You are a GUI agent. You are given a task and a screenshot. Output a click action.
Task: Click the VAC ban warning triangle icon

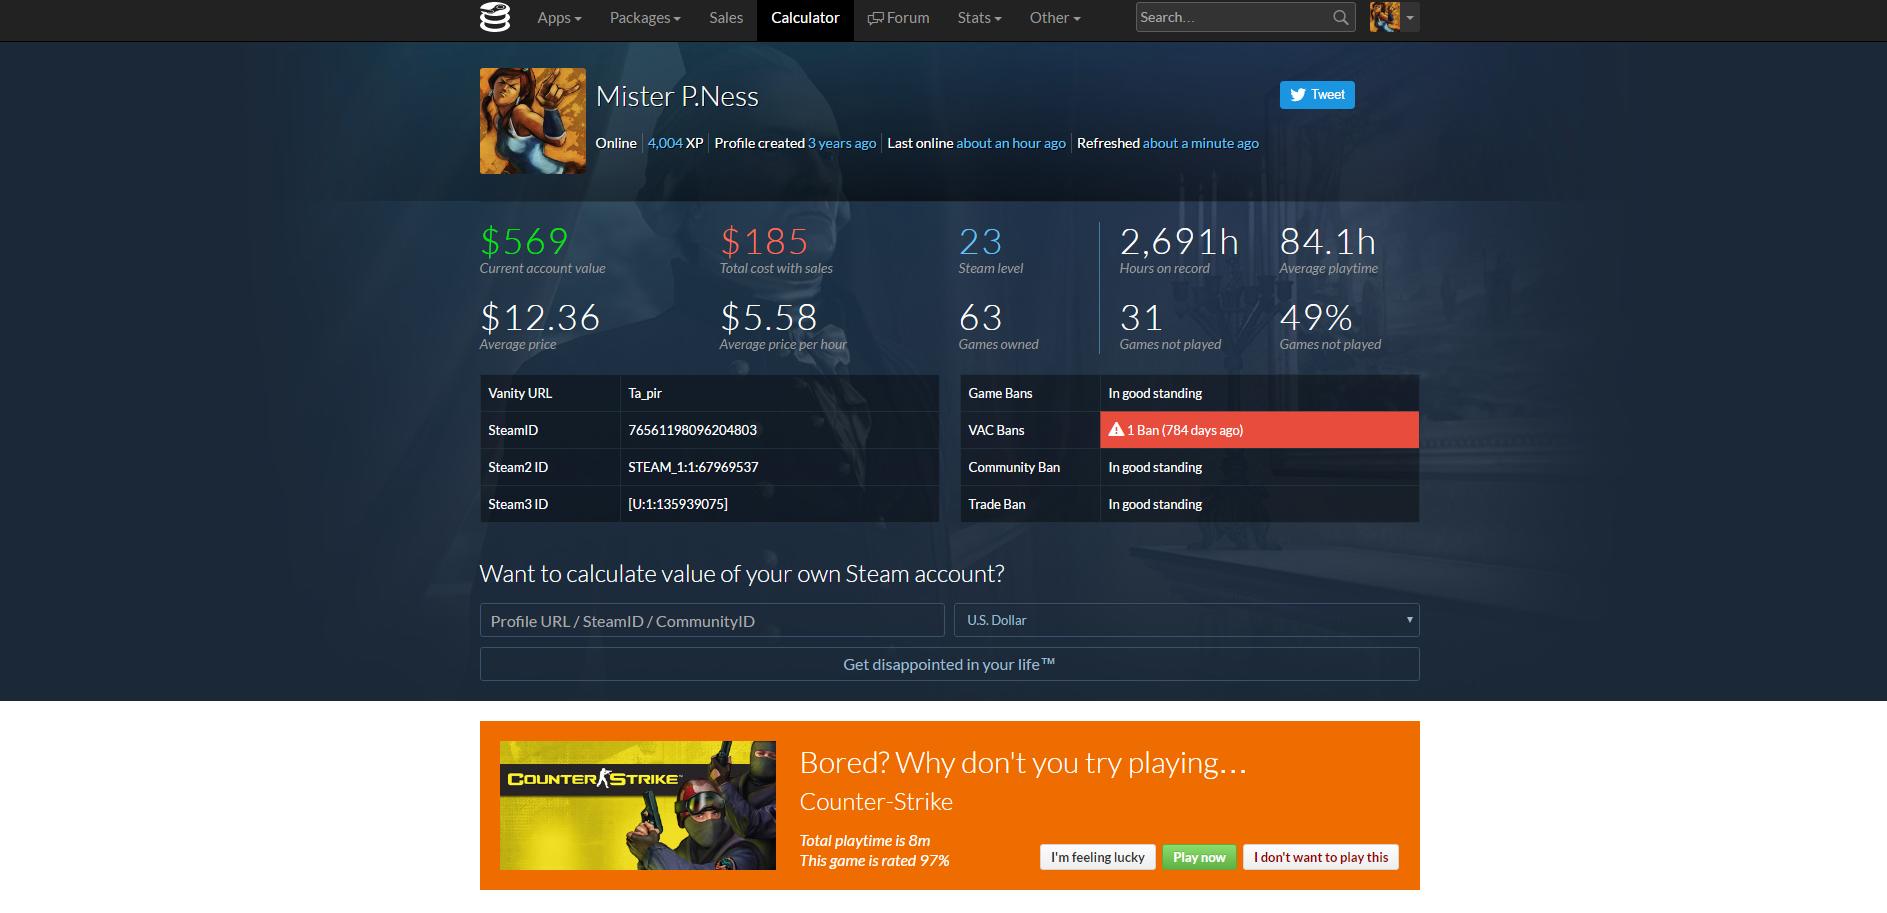[x=1116, y=430]
